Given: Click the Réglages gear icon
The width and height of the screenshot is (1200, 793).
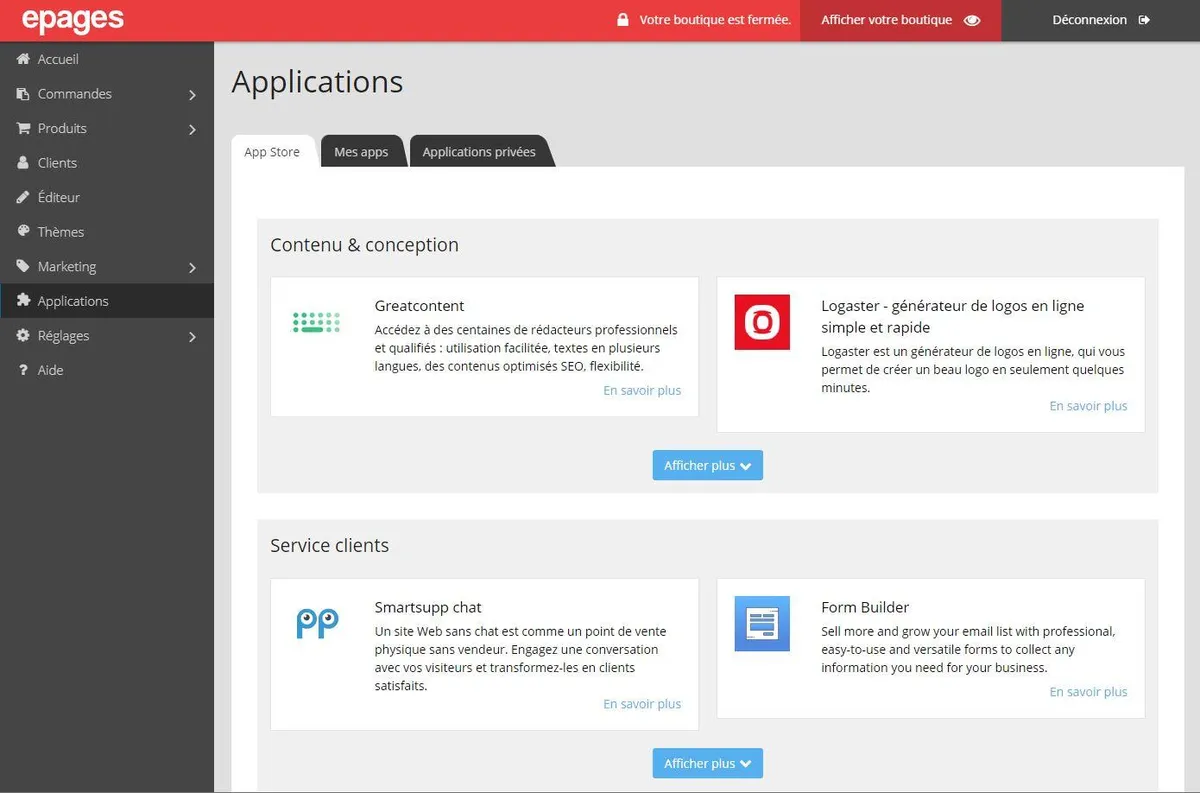Looking at the screenshot, I should (x=23, y=336).
